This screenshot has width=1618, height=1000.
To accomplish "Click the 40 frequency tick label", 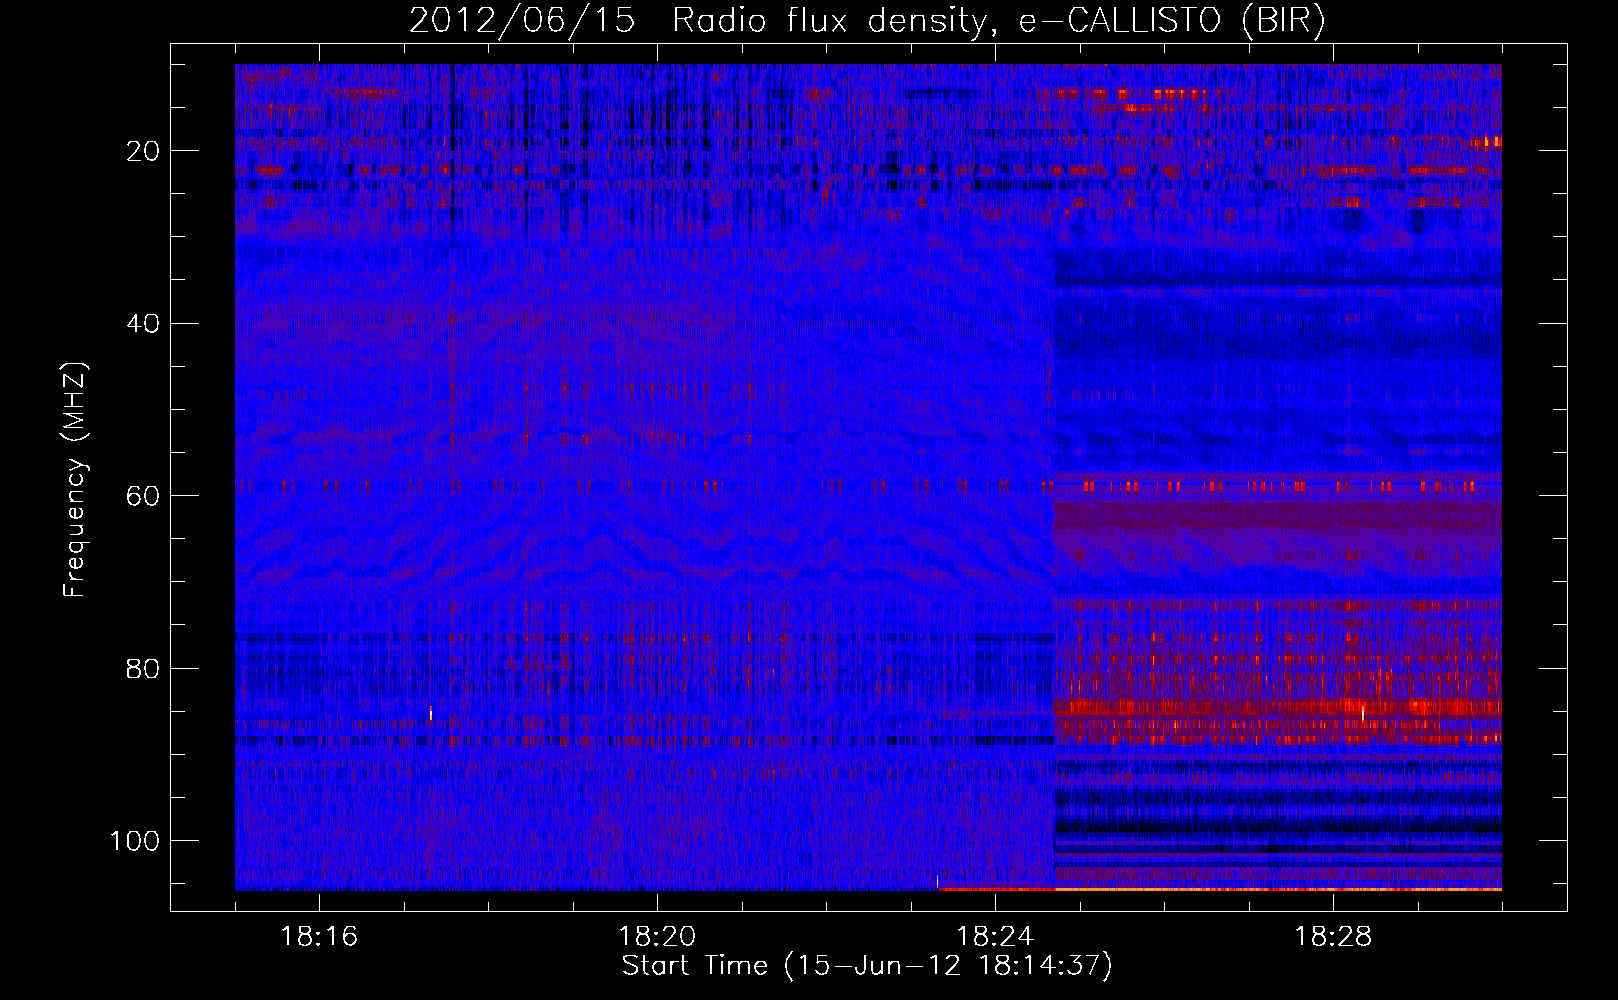I will pyautogui.click(x=144, y=323).
